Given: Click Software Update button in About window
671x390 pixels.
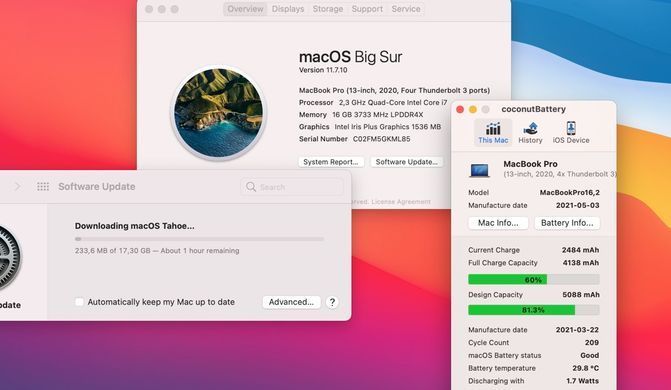Looking at the screenshot, I should tap(407, 162).
